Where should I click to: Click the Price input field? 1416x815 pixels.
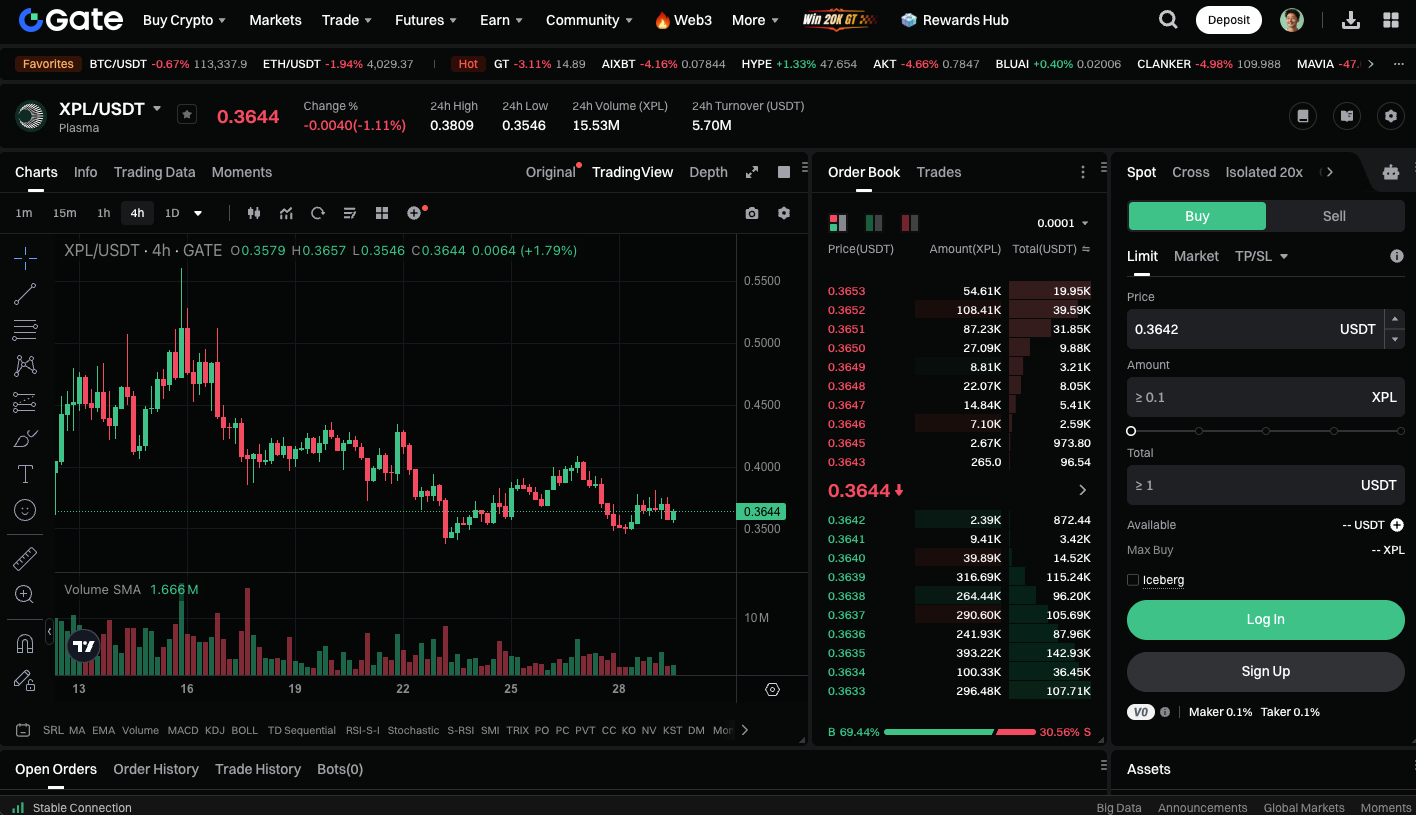coord(1230,329)
